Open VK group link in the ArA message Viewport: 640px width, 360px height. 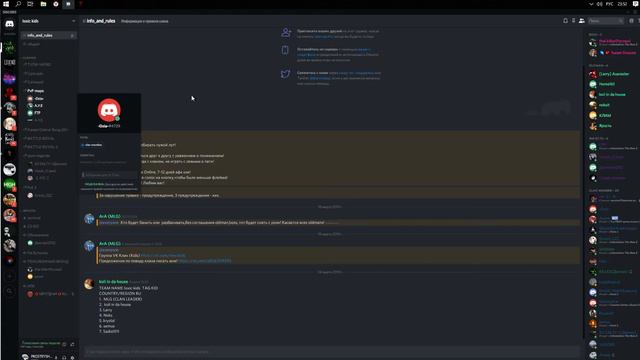pos(163,256)
